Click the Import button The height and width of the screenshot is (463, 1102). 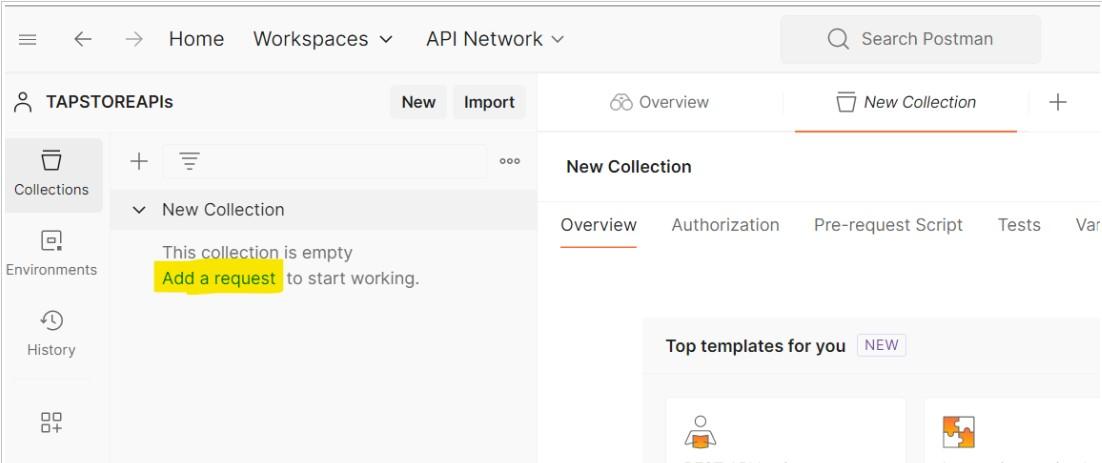[x=489, y=102]
